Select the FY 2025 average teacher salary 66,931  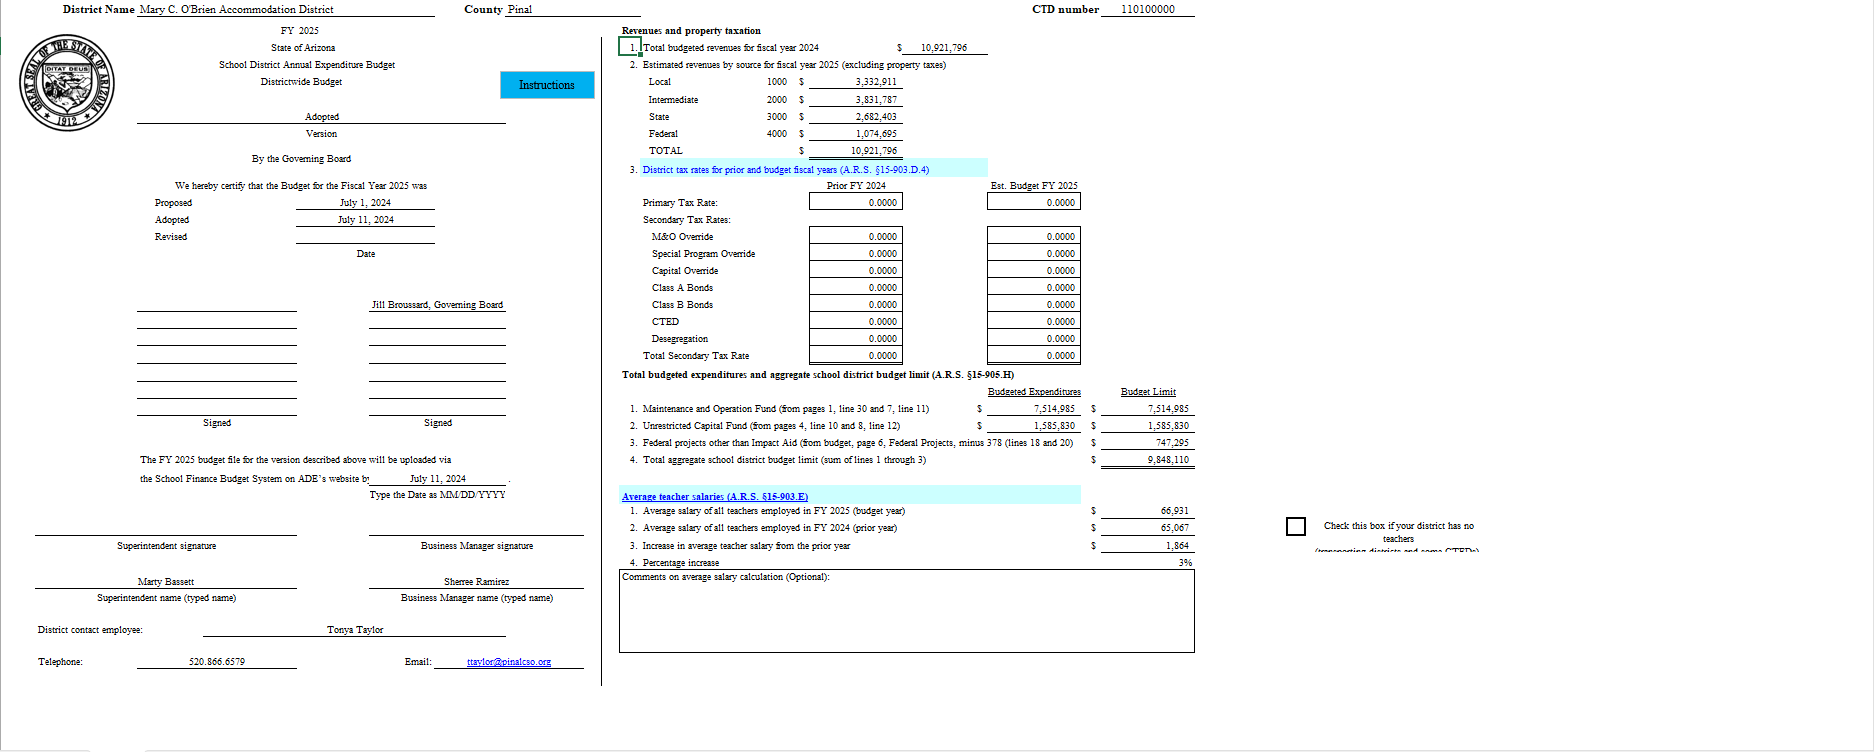[x=1148, y=511]
